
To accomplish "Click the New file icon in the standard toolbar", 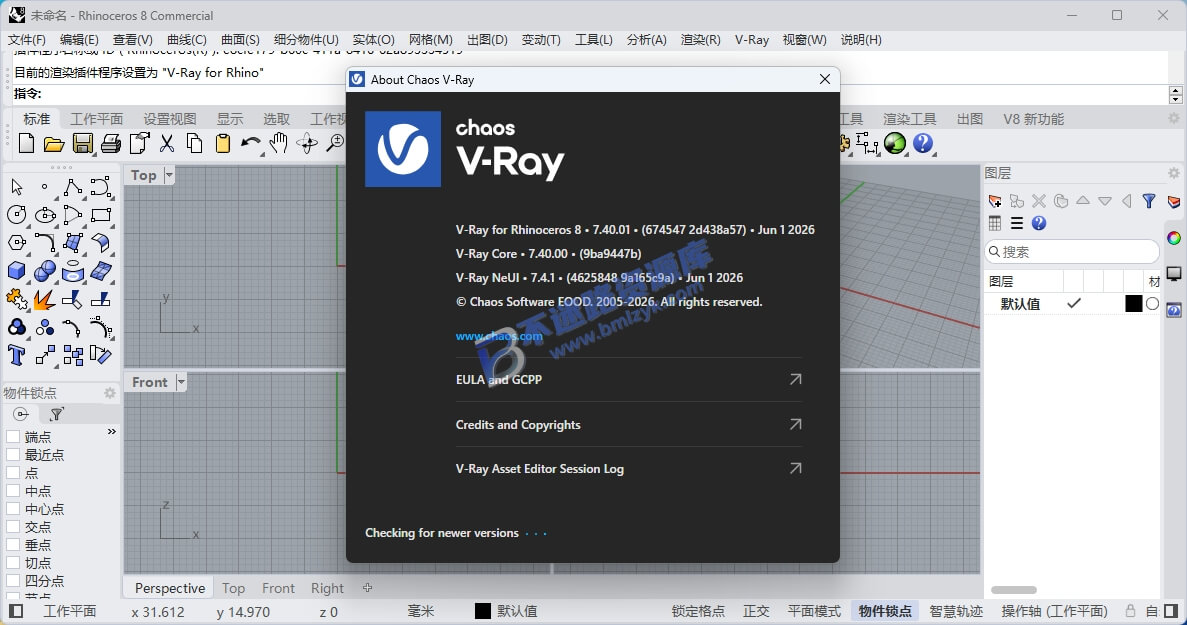I will [26, 143].
